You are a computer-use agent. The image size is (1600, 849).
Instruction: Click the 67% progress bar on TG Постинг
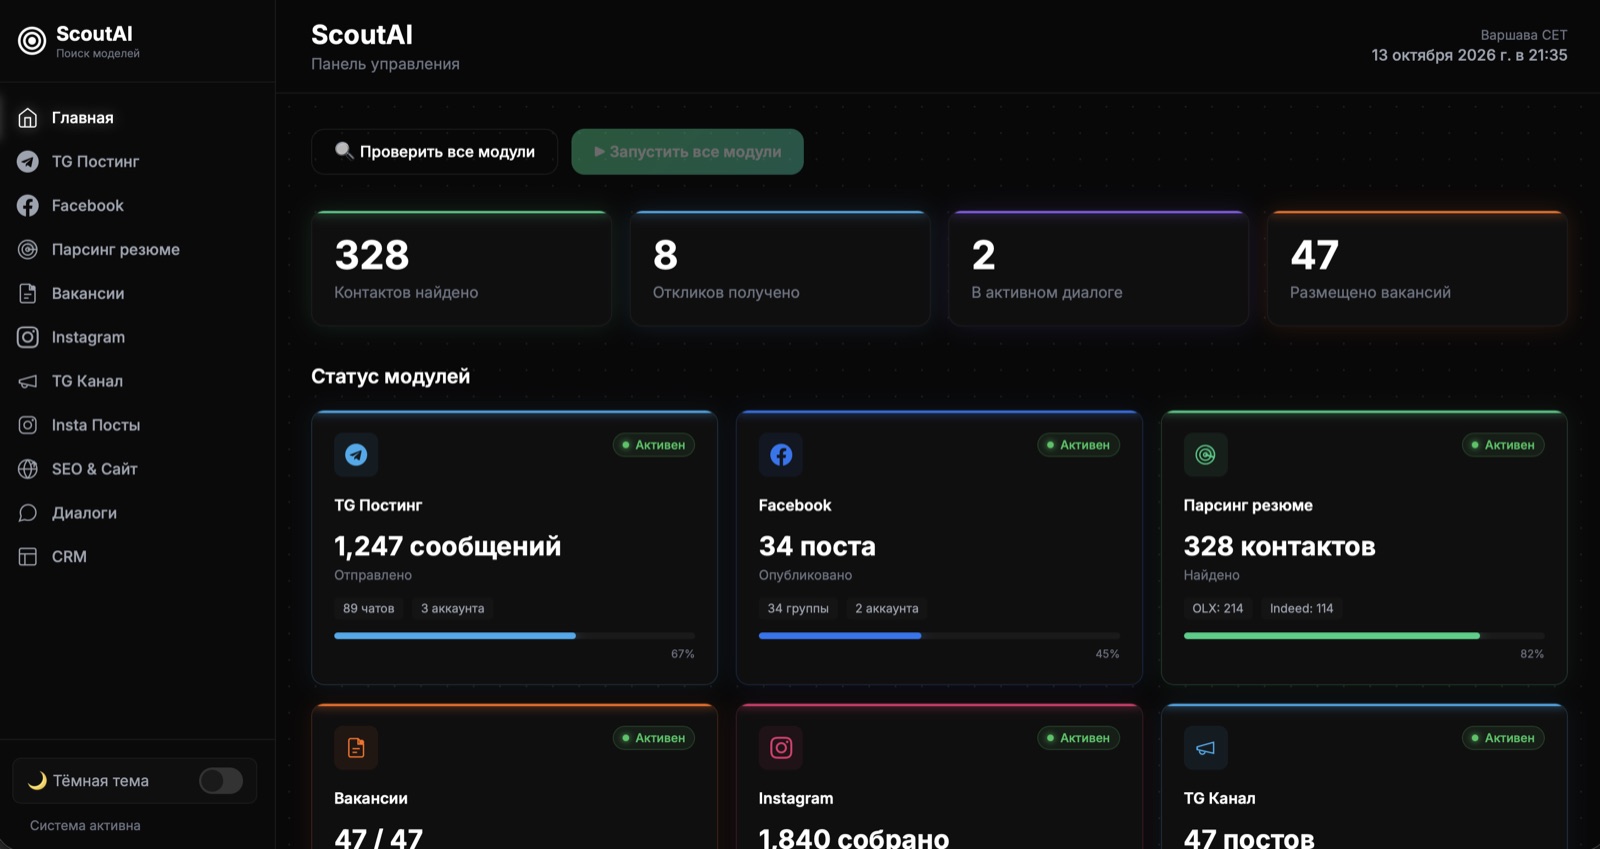click(x=514, y=636)
